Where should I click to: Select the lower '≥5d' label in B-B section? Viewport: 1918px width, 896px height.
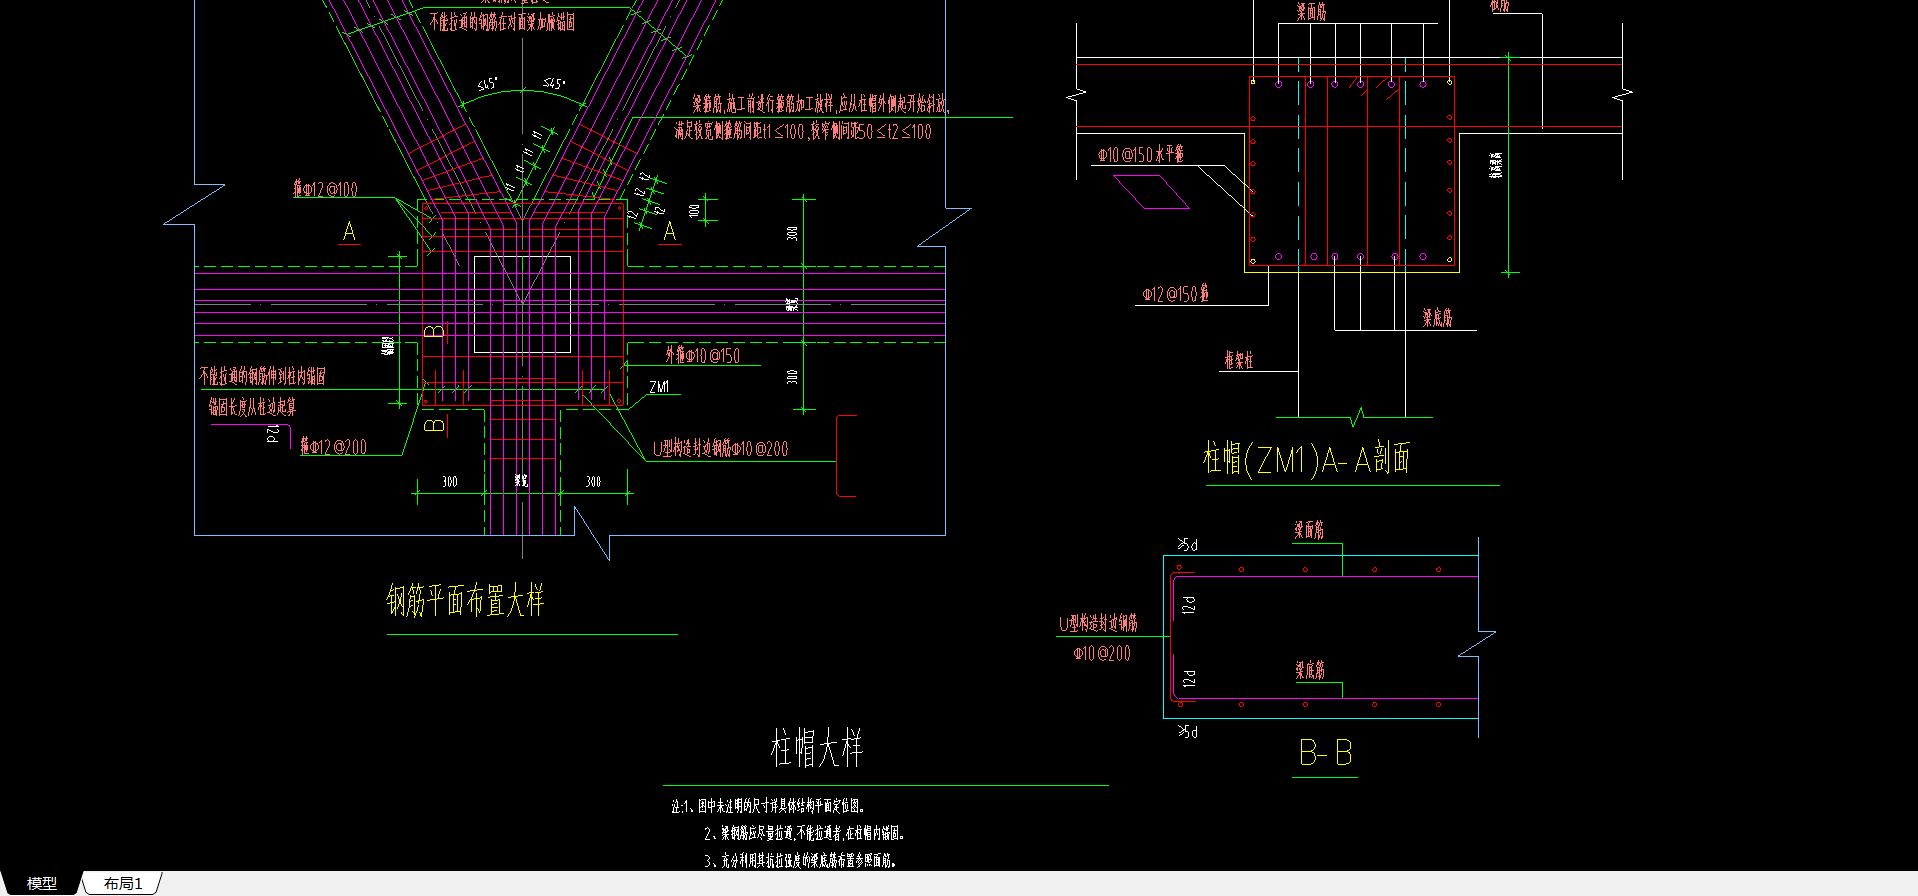[1187, 732]
